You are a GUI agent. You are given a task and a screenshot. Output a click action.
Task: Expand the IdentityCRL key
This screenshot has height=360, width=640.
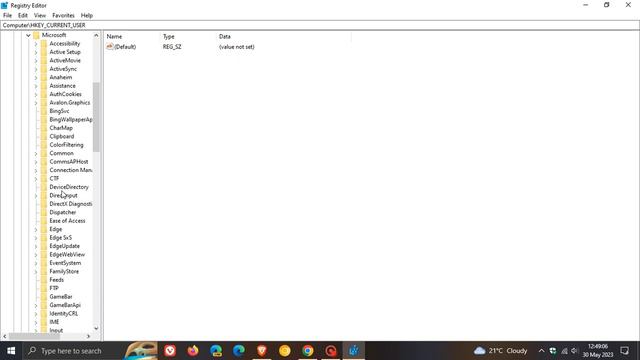pos(36,314)
